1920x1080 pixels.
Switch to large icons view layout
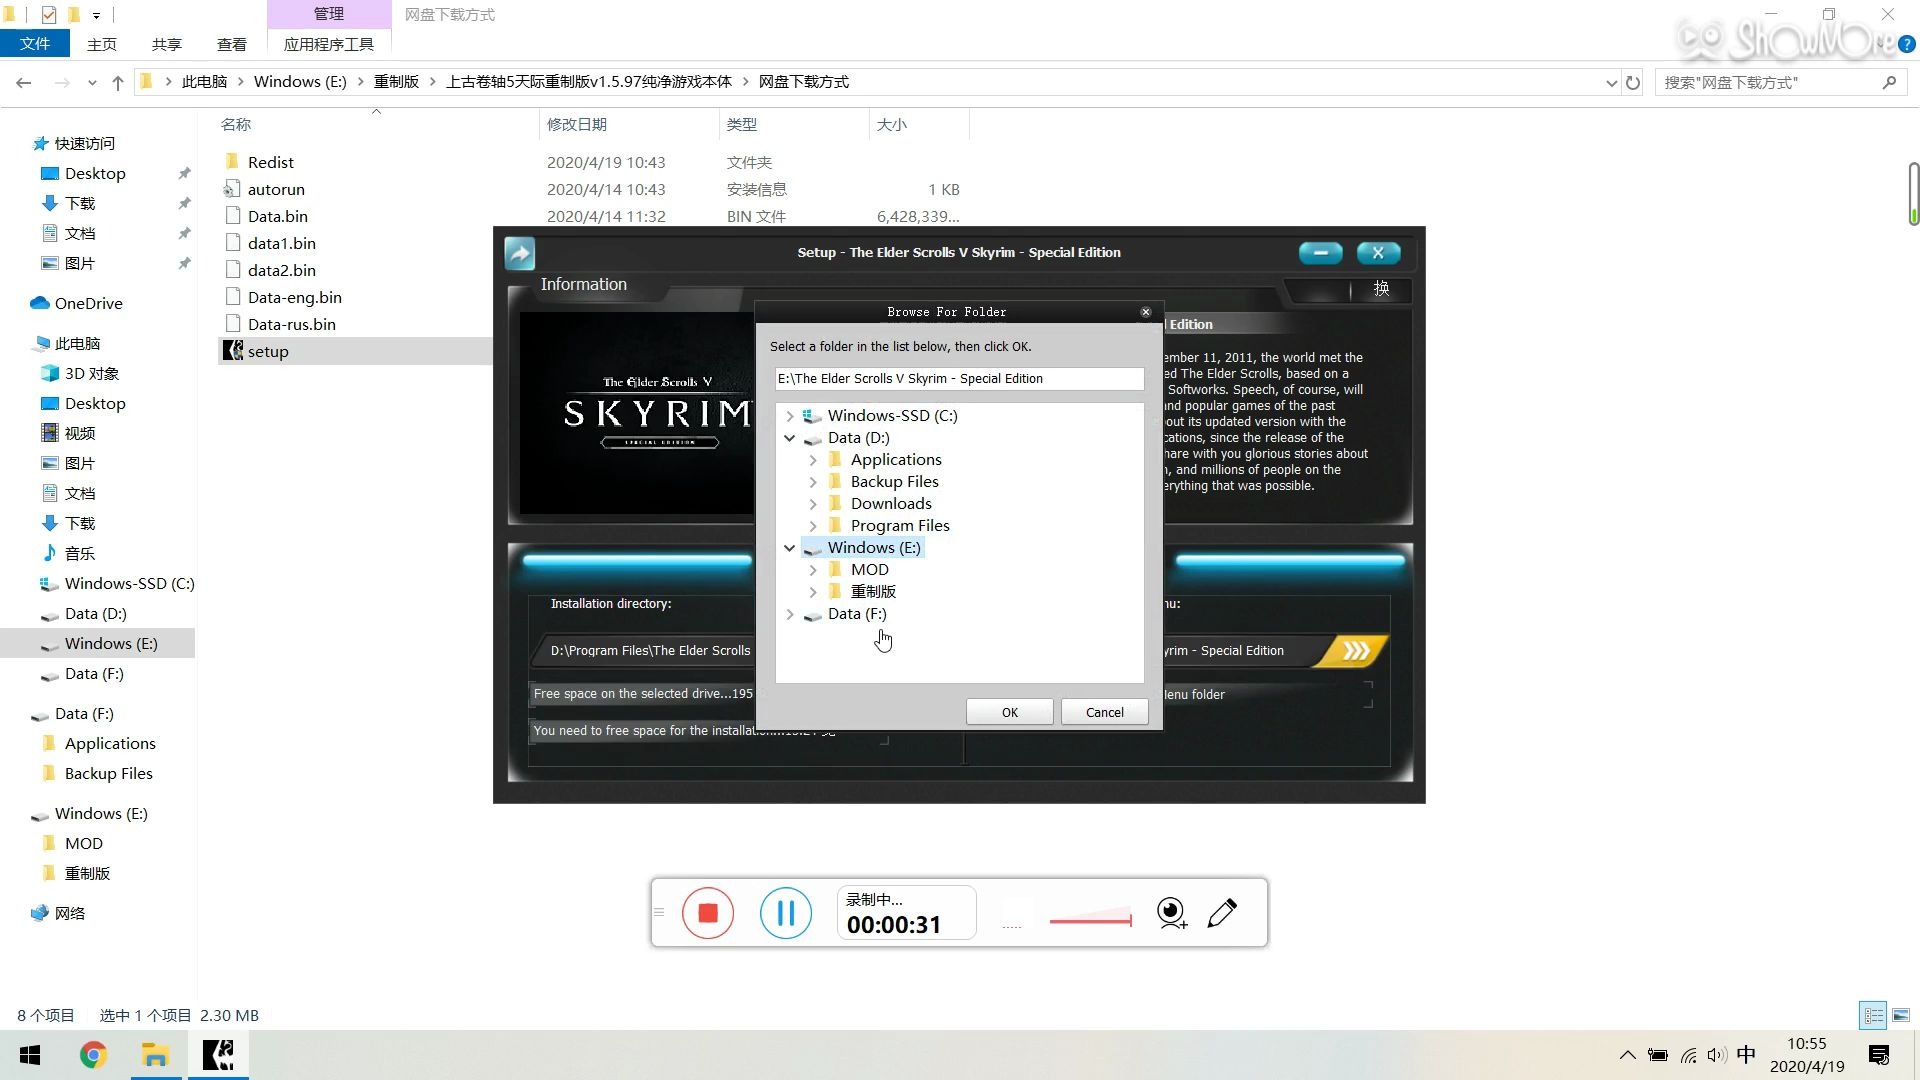tap(1901, 1015)
